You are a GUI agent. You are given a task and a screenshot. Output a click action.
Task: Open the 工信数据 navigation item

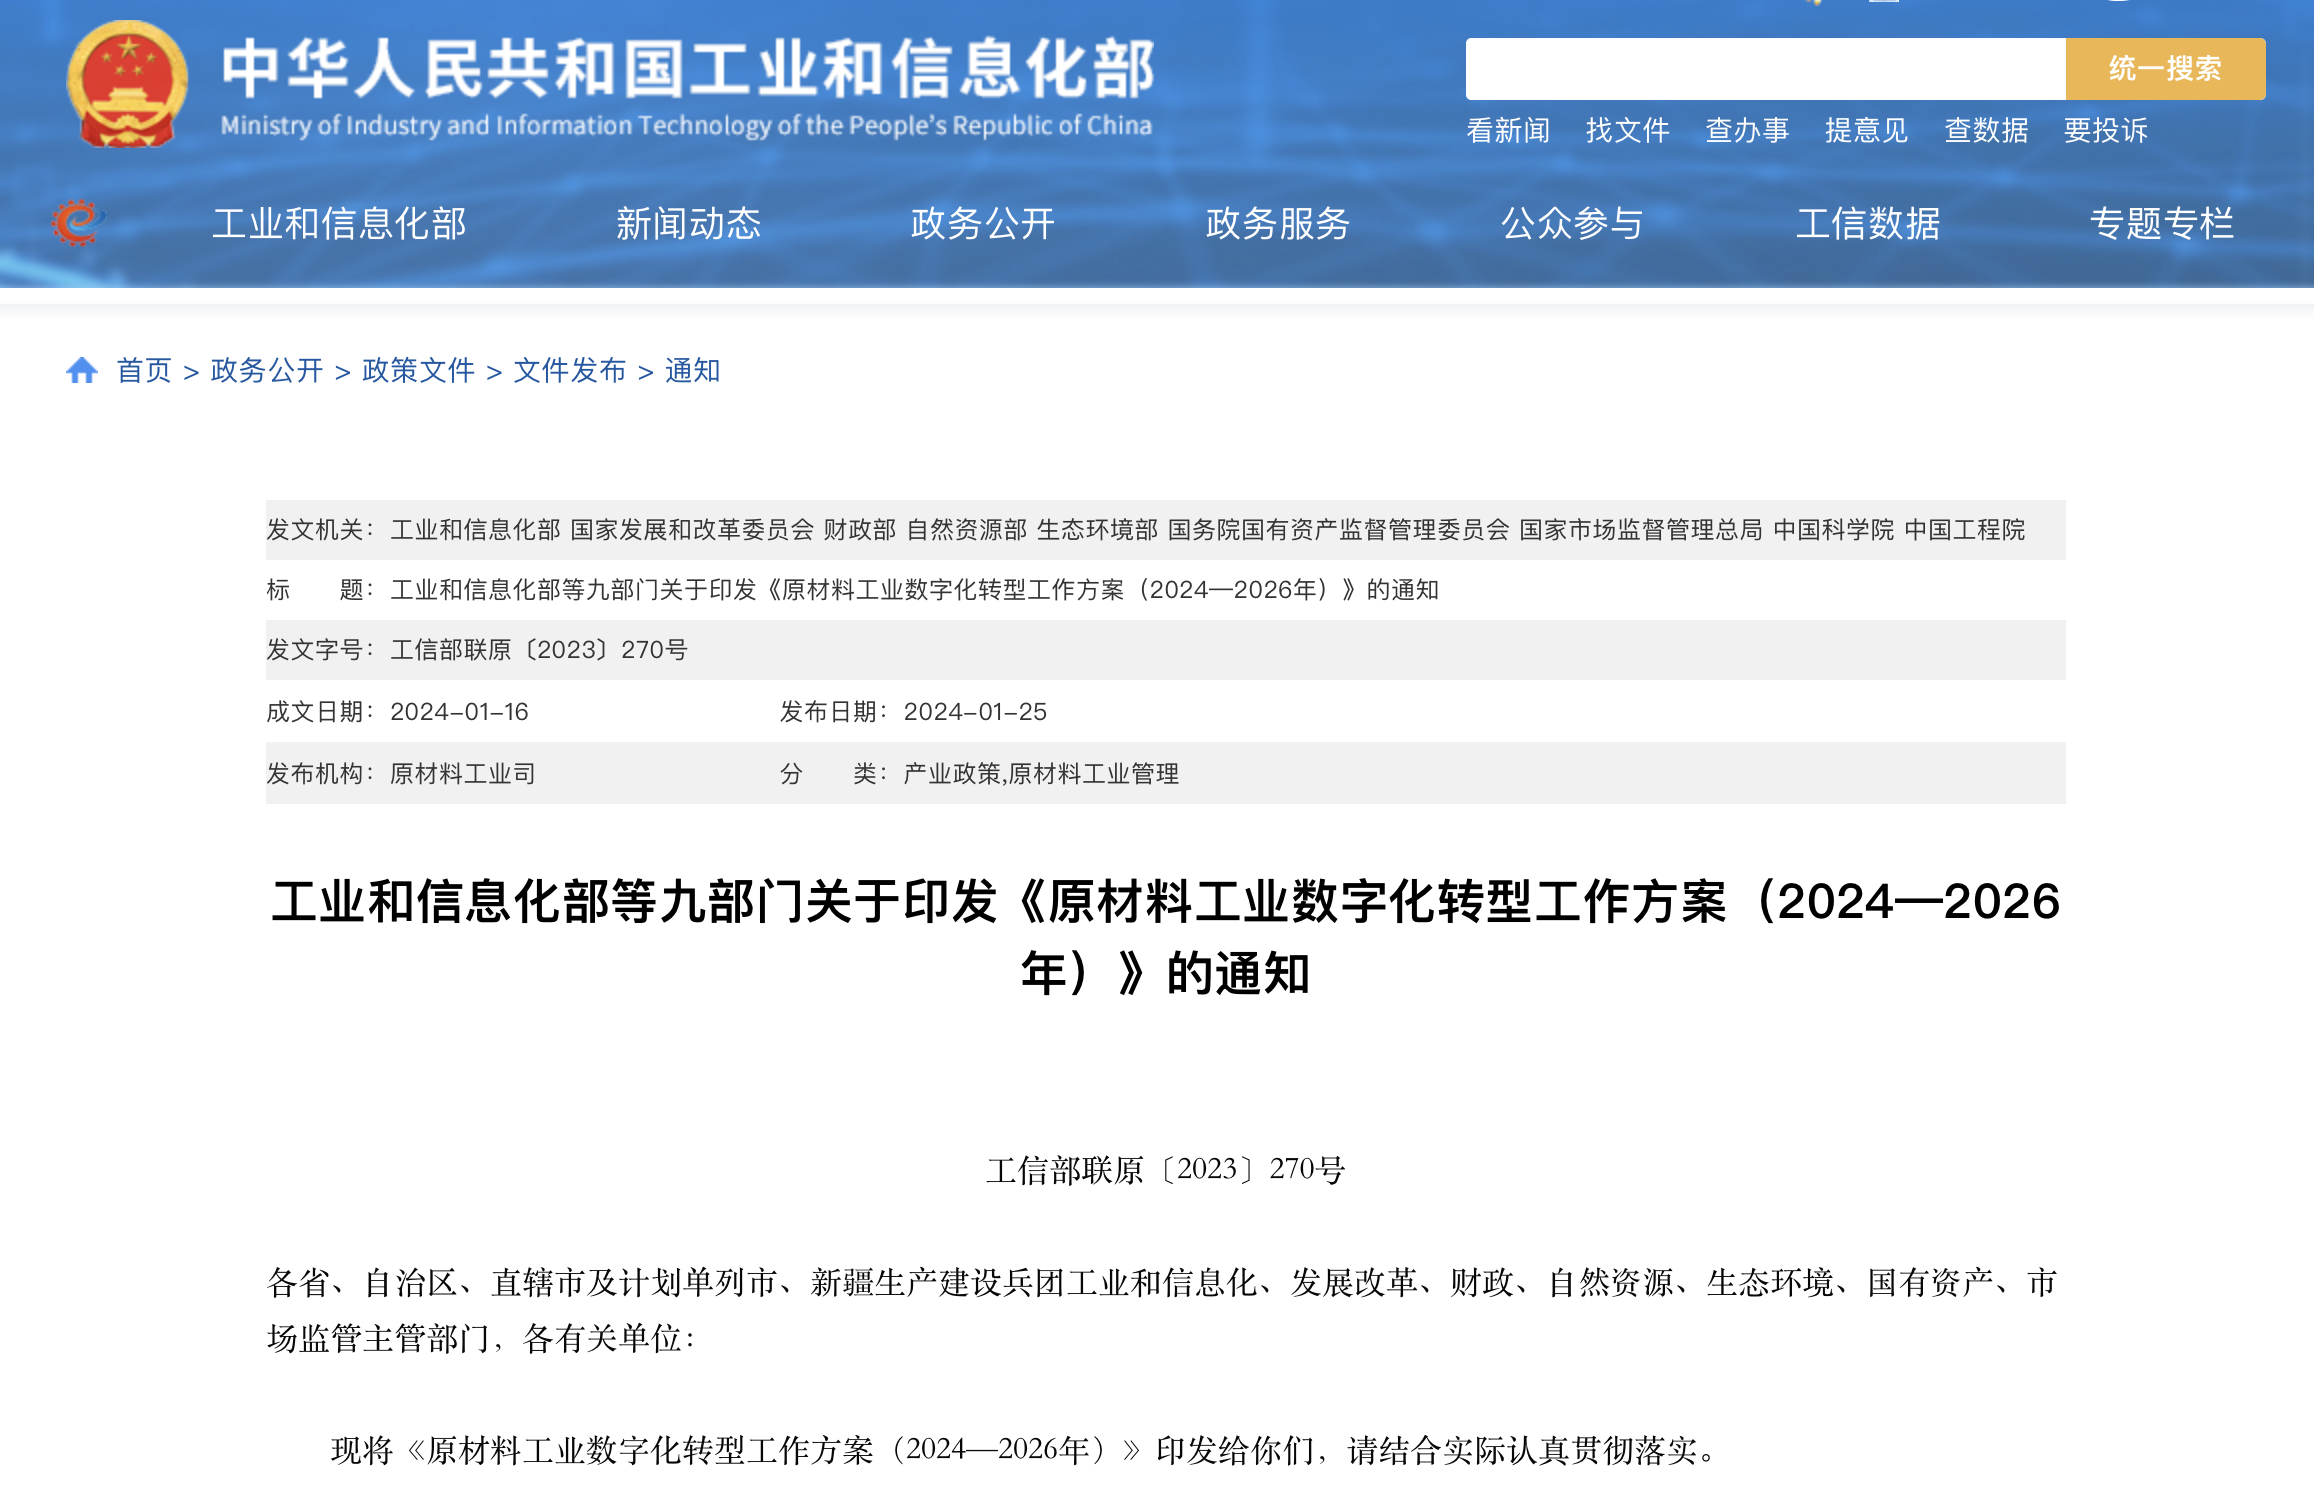(1867, 224)
